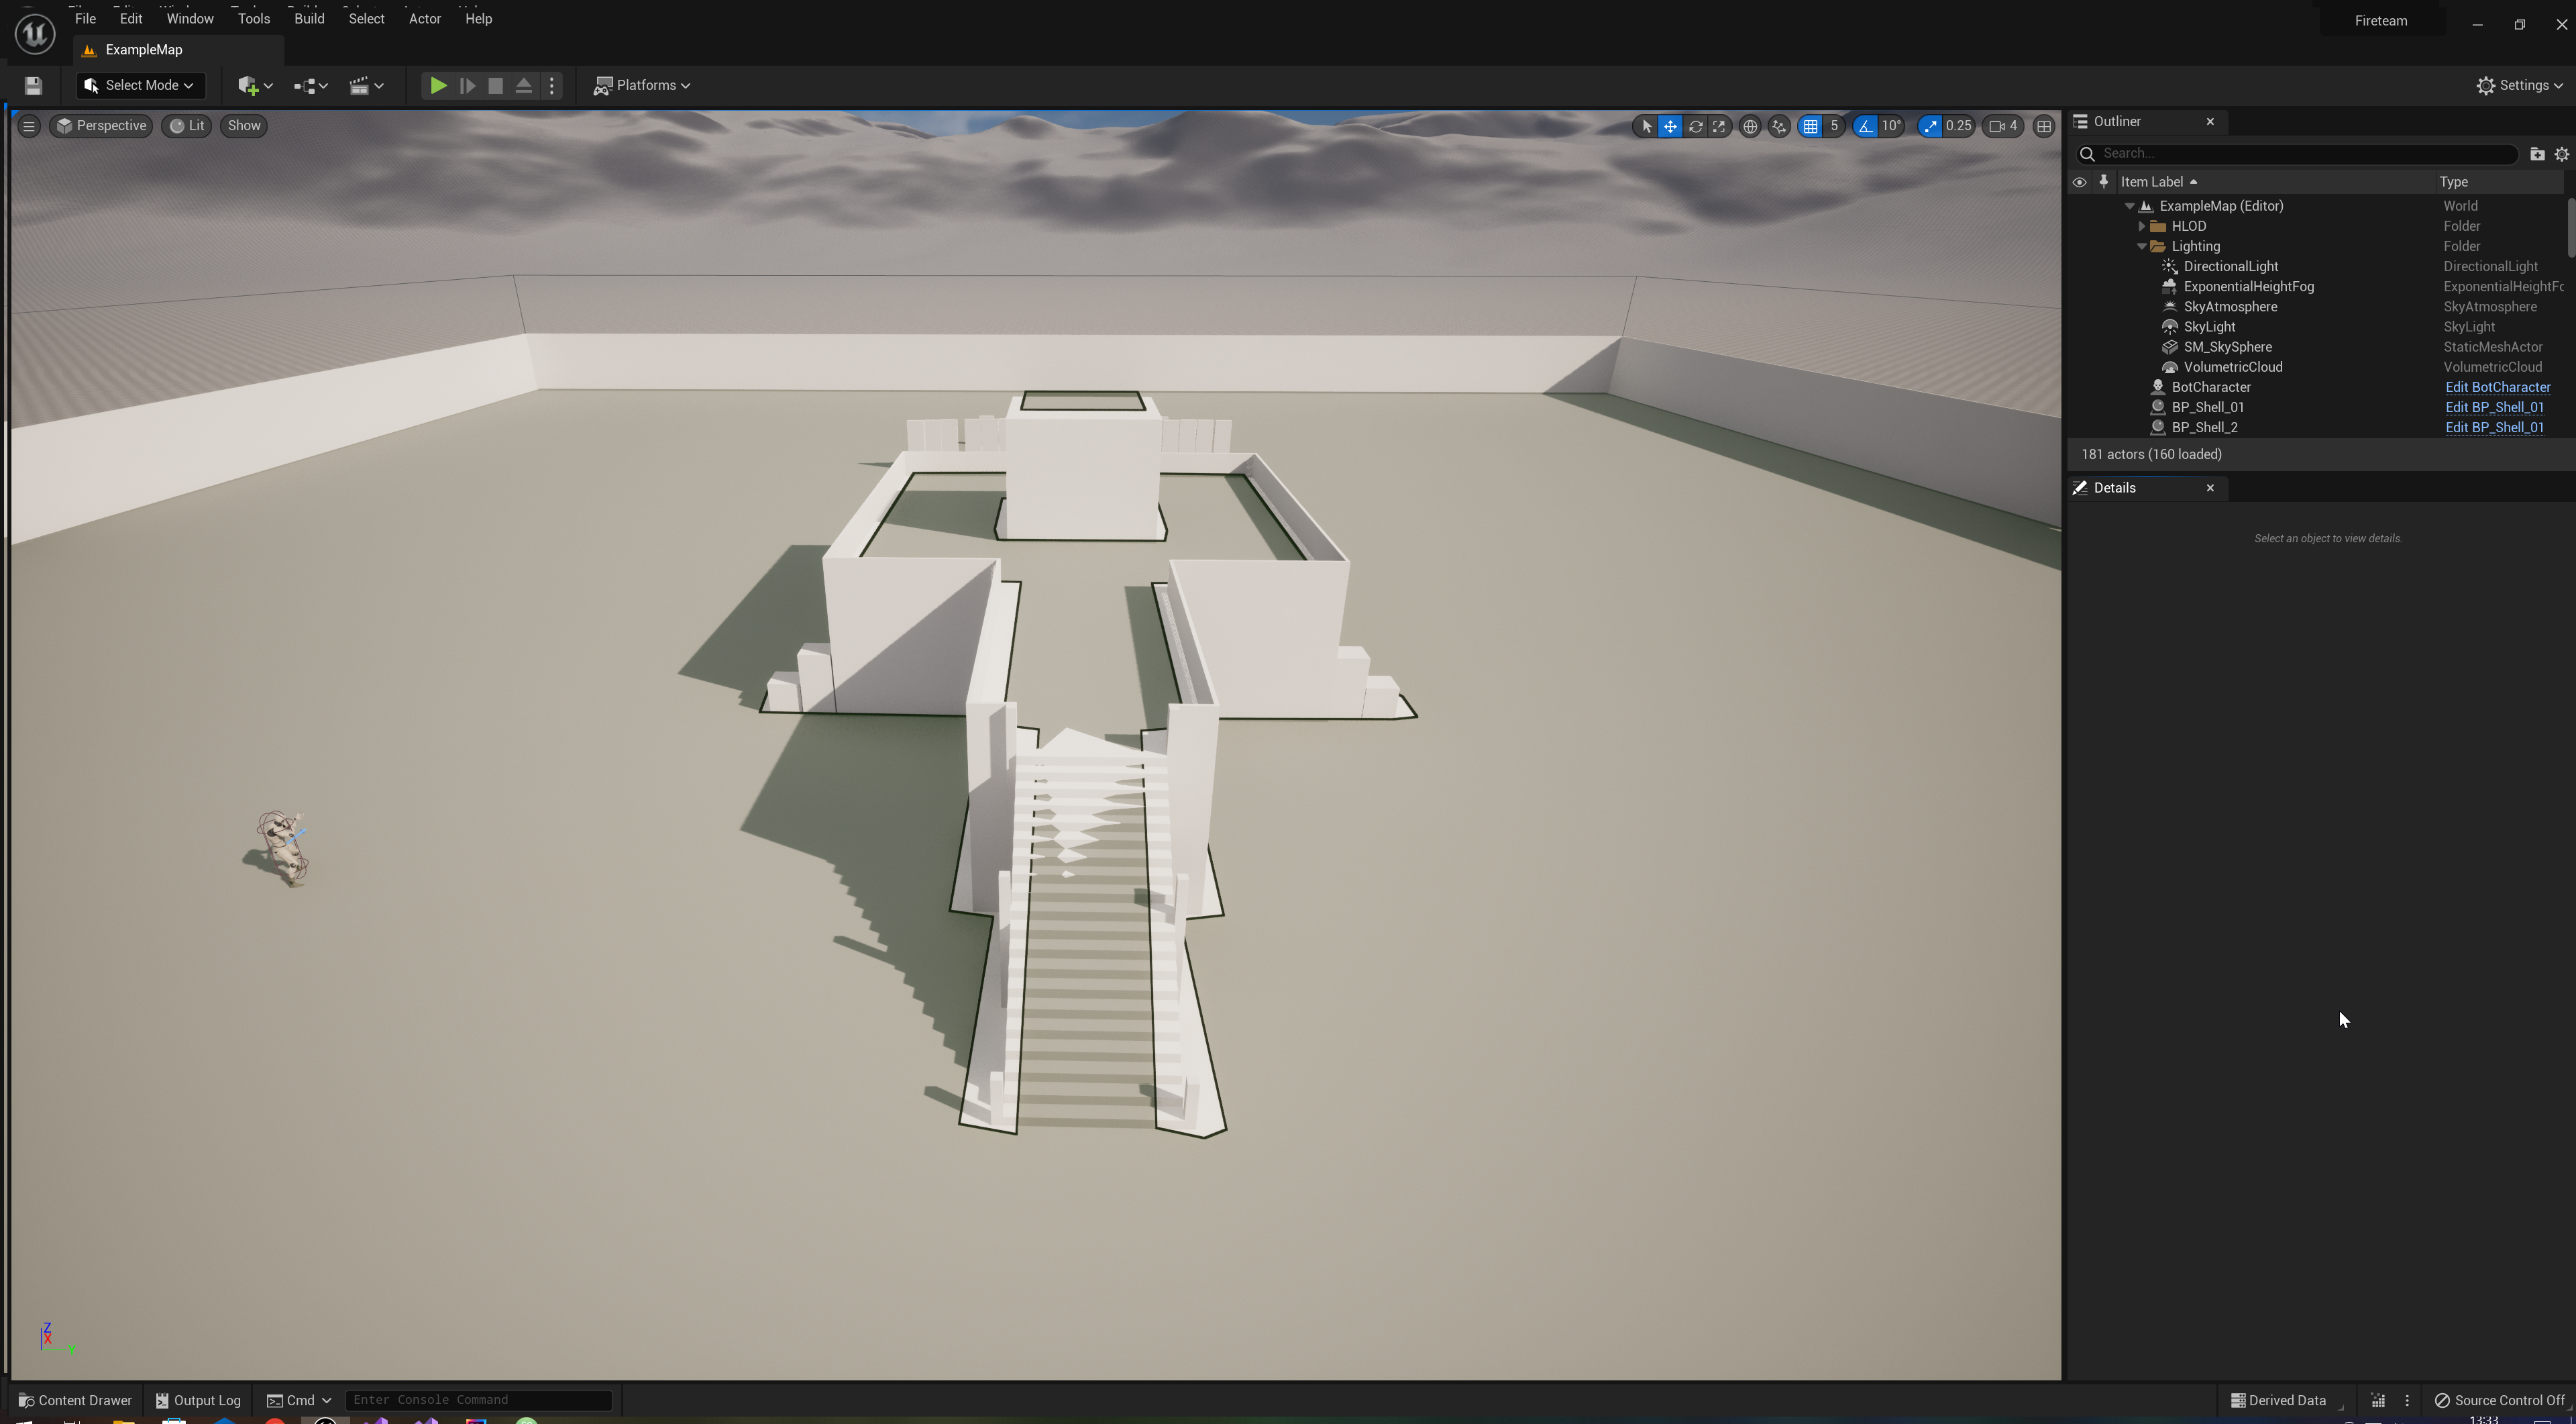This screenshot has height=1424, width=2576.
Task: Save the current level with disk icon
Action: [x=33, y=85]
